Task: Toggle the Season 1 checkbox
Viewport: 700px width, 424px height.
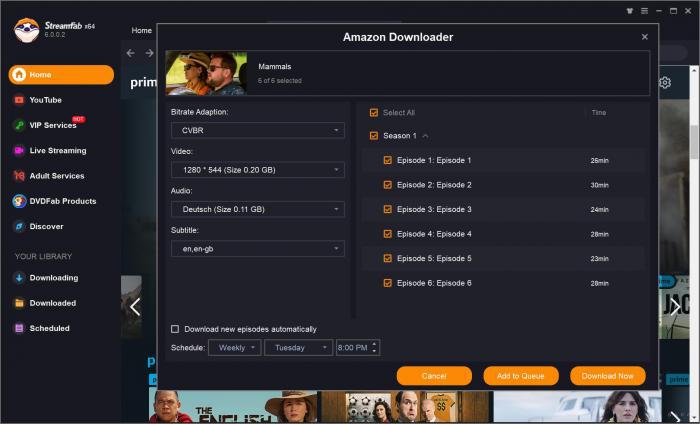Action: click(x=374, y=135)
